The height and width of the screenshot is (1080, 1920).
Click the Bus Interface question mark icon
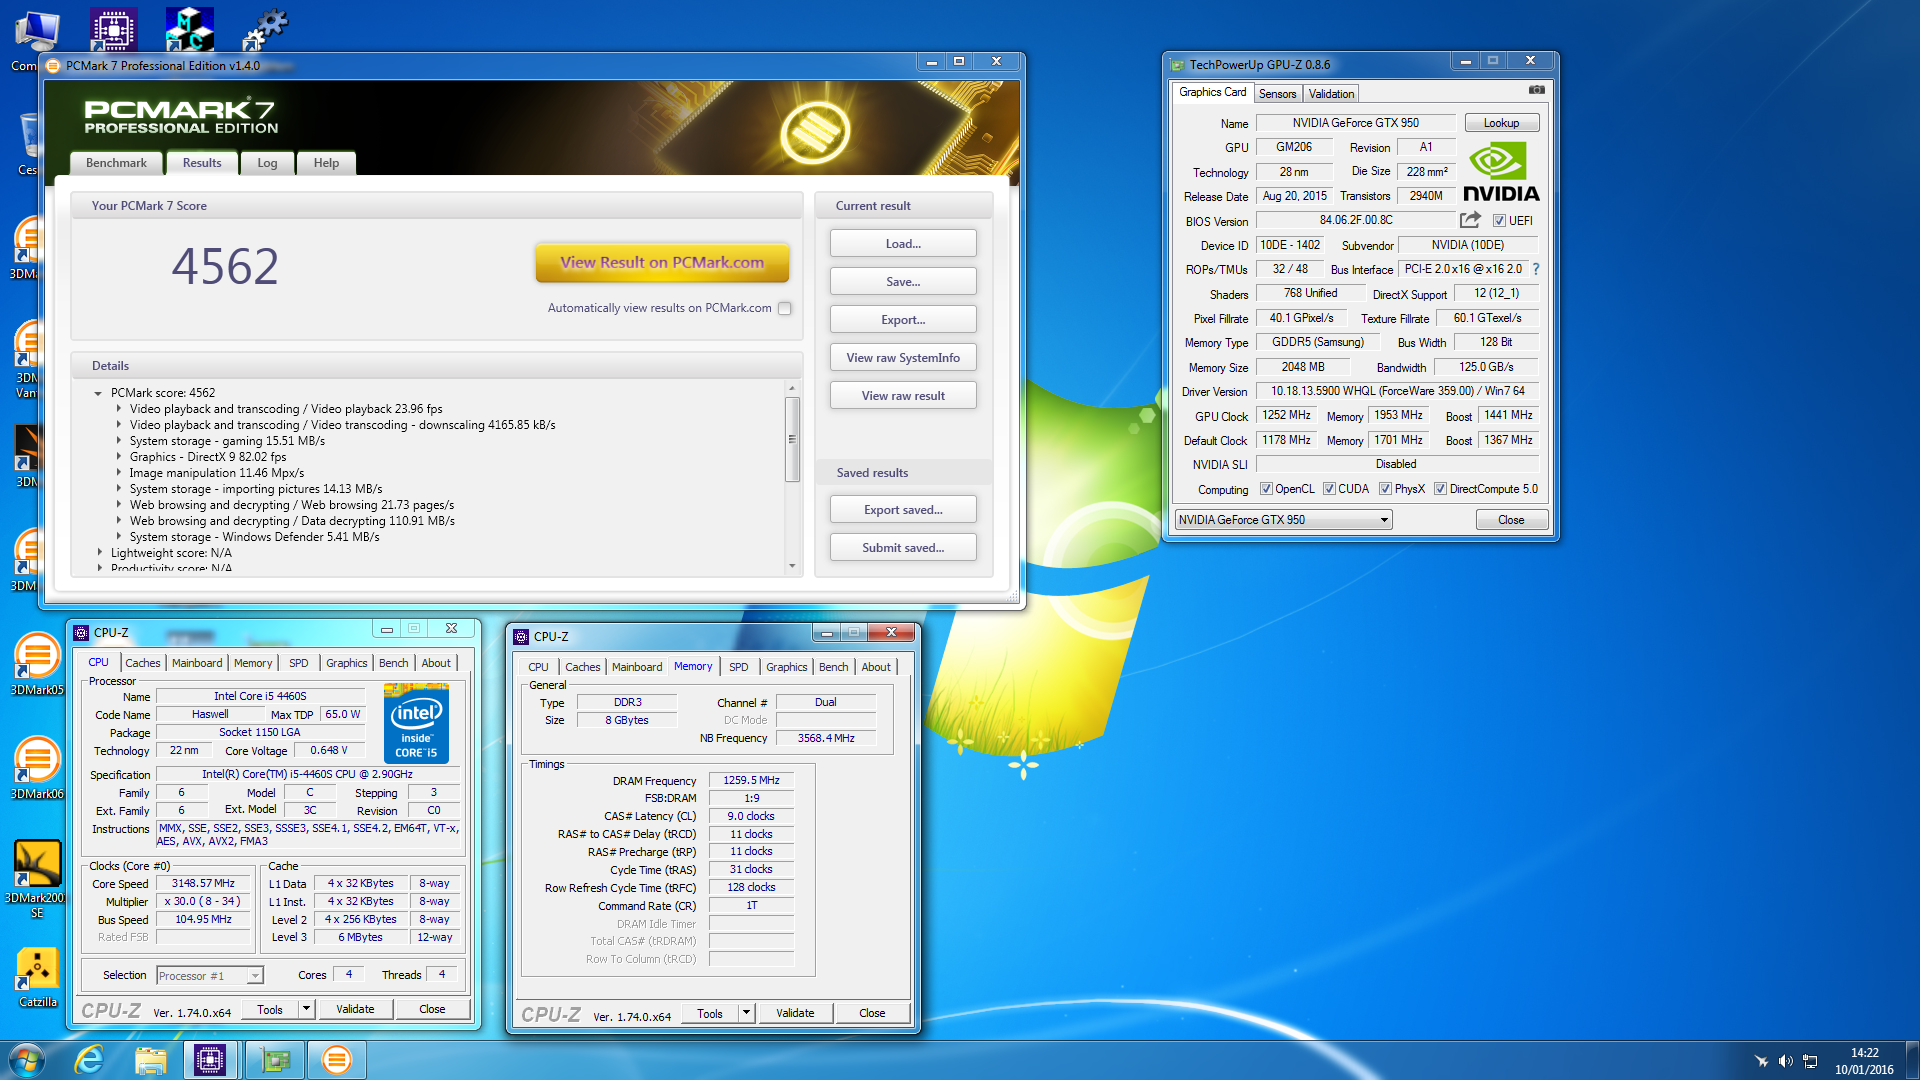(x=1536, y=269)
